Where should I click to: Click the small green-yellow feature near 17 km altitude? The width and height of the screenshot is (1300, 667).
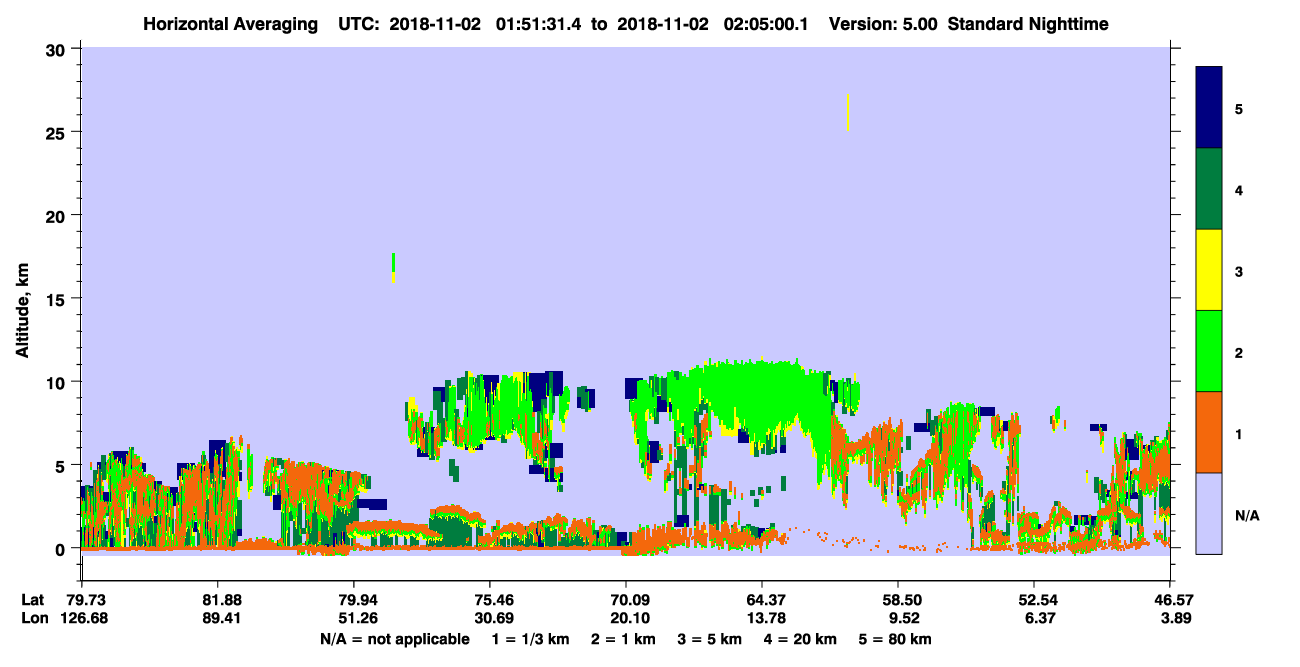(x=393, y=268)
